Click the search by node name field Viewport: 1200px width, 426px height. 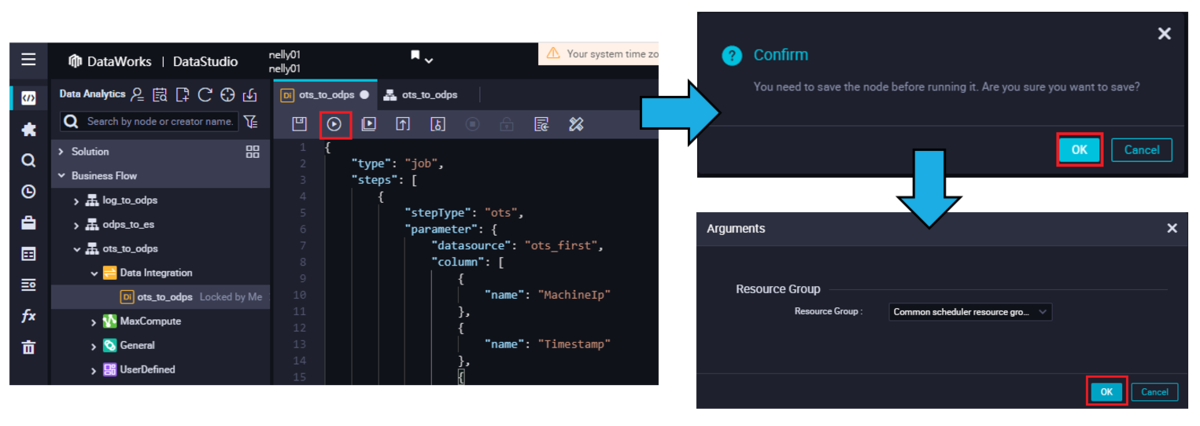(148, 122)
